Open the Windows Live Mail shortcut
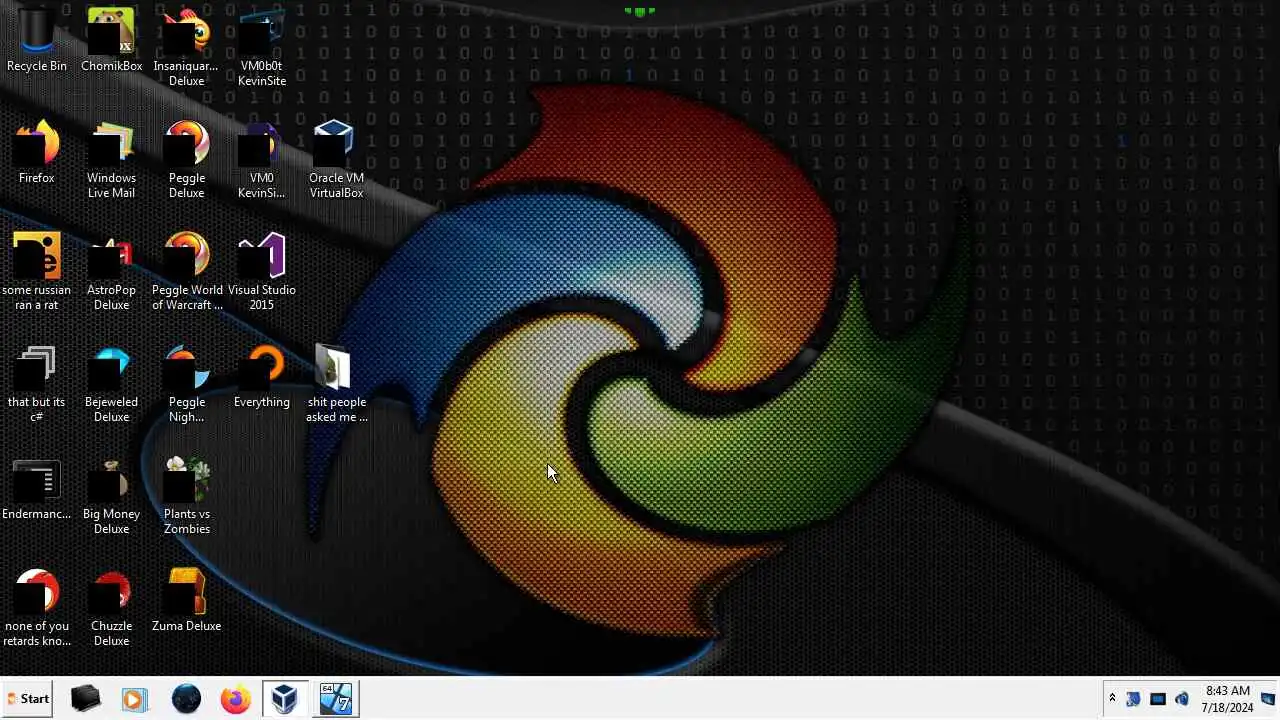Image resolution: width=1280 pixels, height=720 pixels. [111, 160]
